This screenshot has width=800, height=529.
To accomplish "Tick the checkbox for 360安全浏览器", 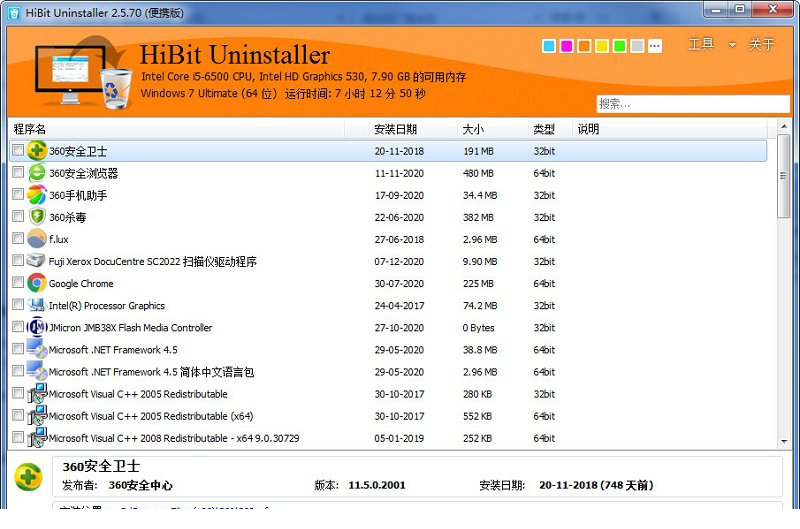I will 18,172.
